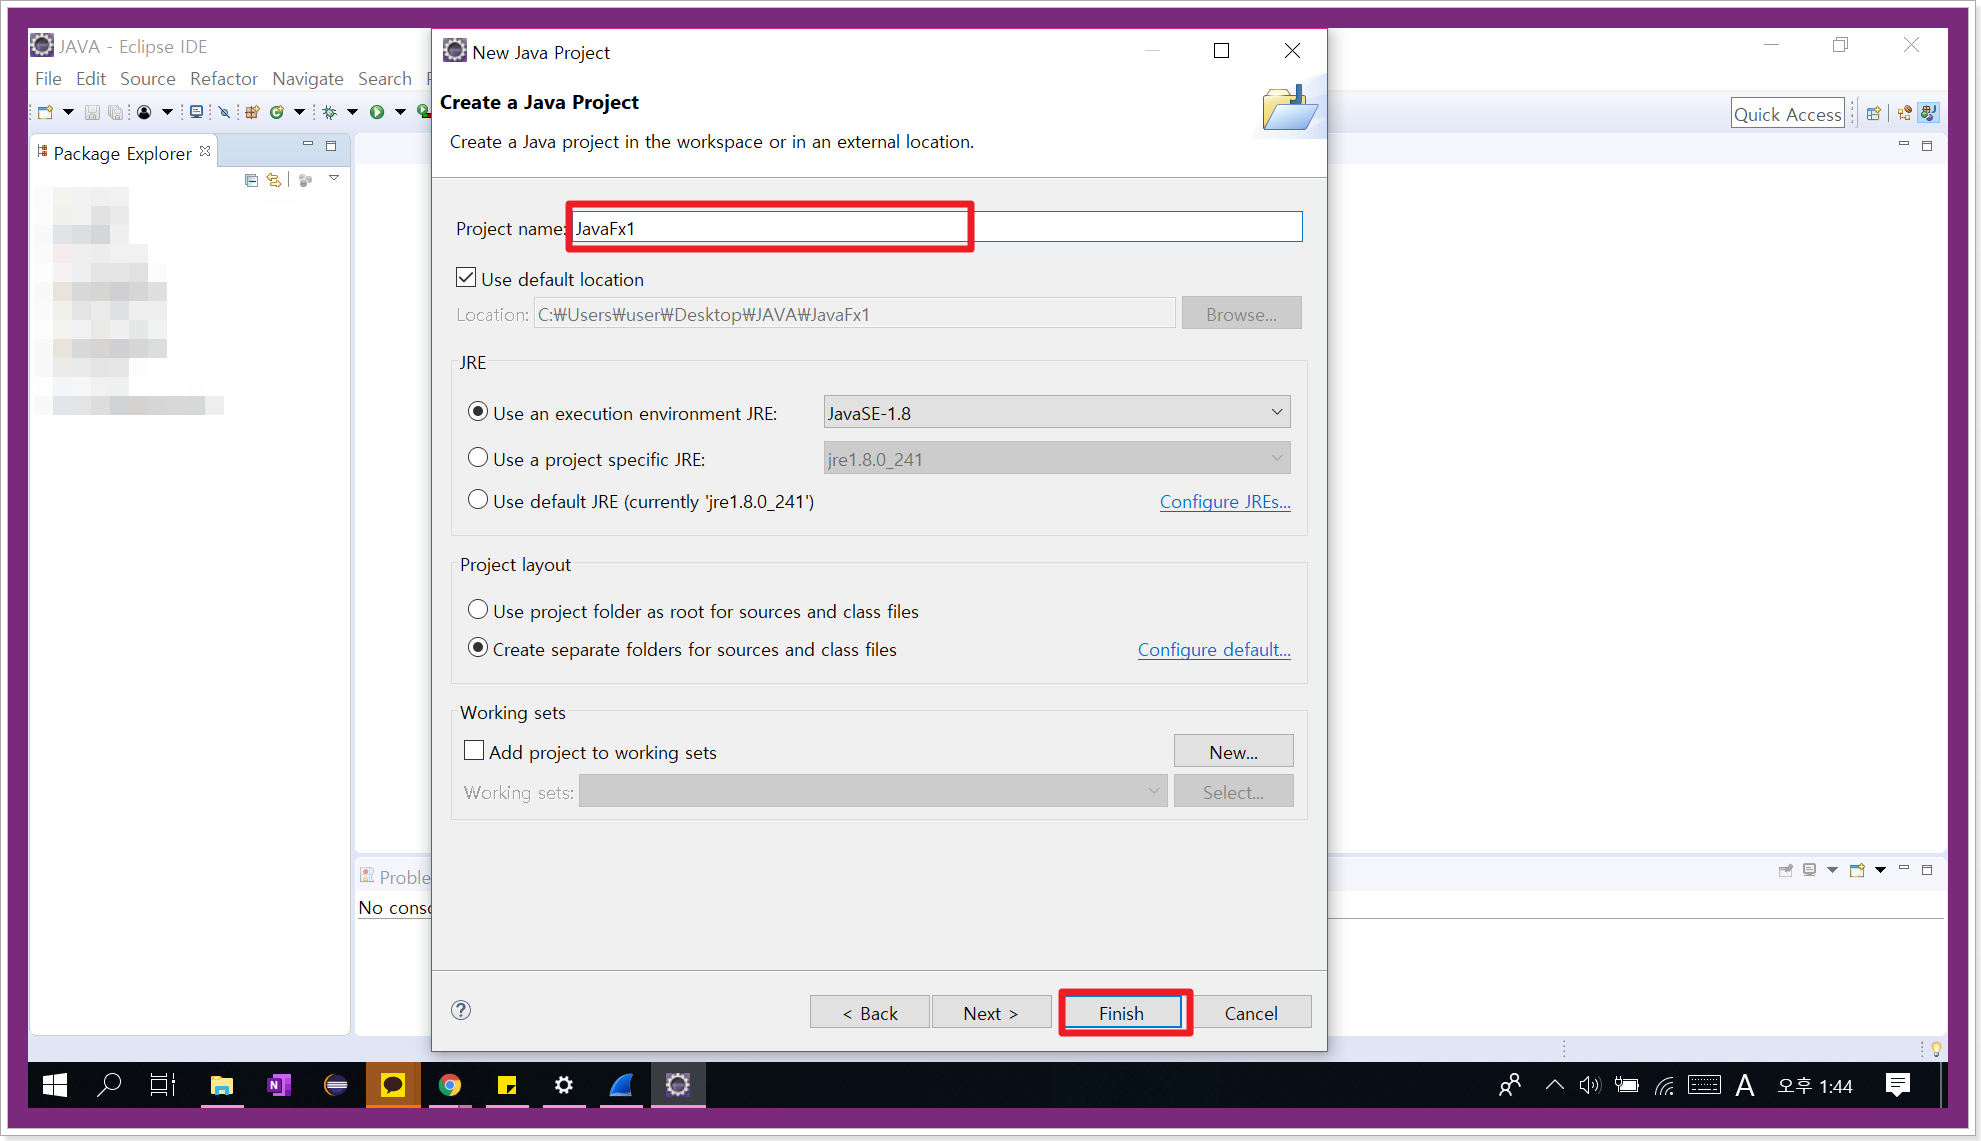Select Use default JRE radio option
This screenshot has width=1981, height=1141.
tap(478, 500)
